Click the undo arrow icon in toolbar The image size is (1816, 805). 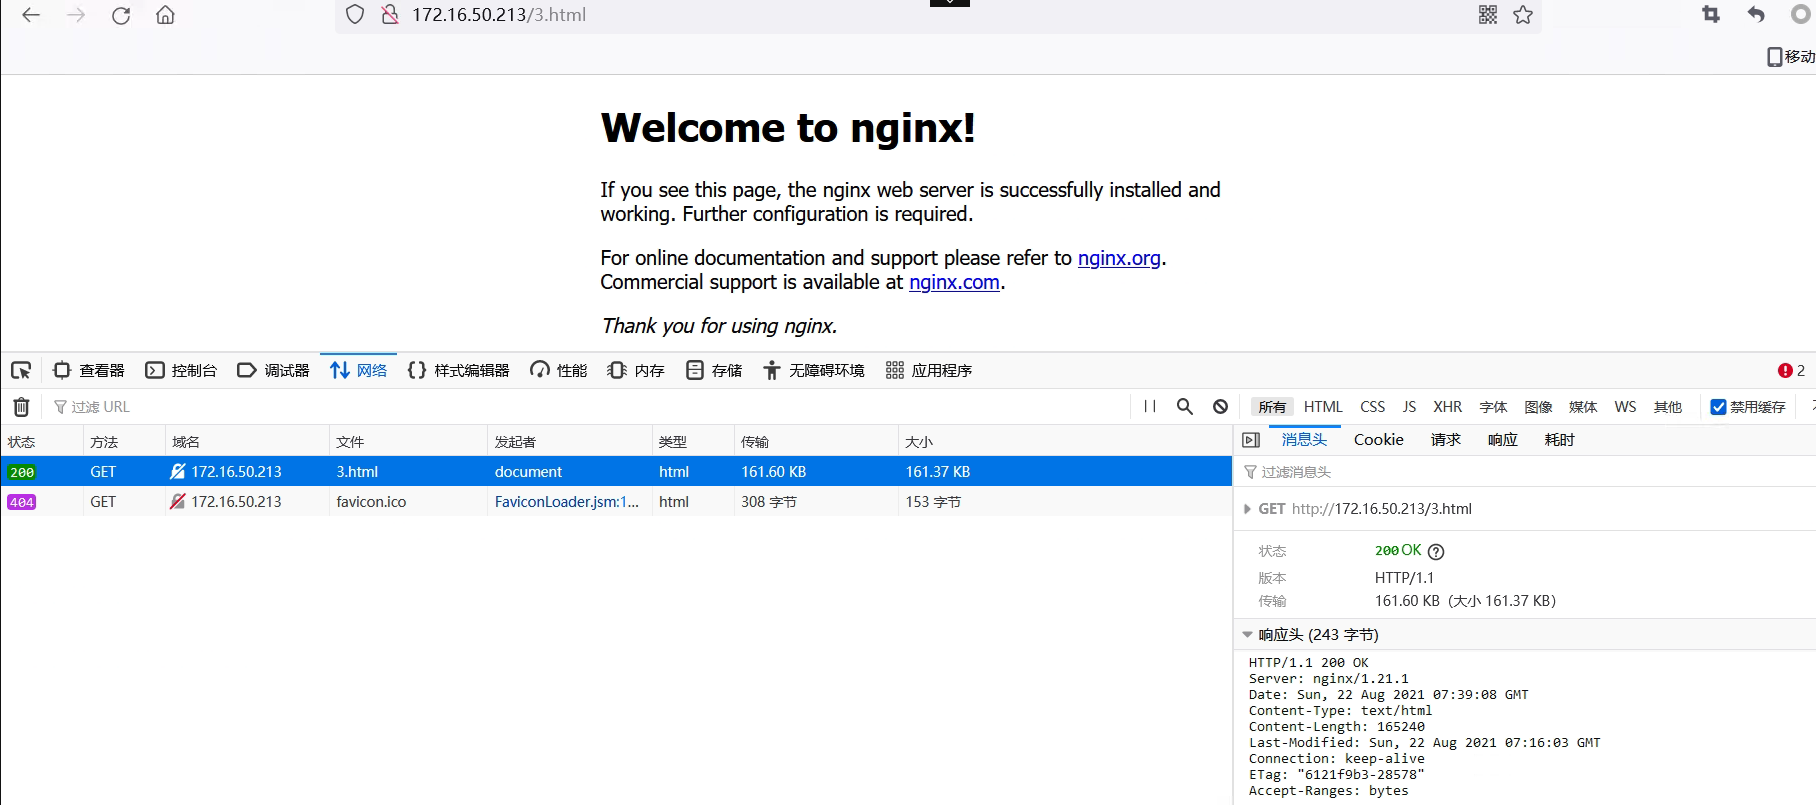click(1756, 15)
